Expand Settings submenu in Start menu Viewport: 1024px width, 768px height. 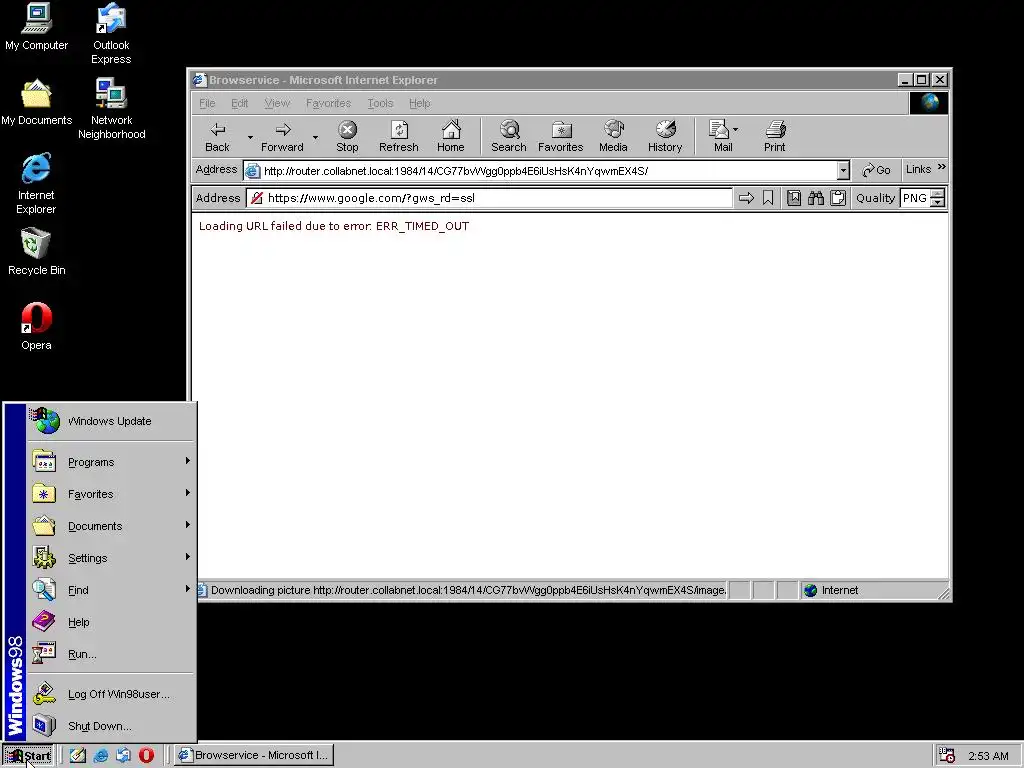(x=111, y=558)
